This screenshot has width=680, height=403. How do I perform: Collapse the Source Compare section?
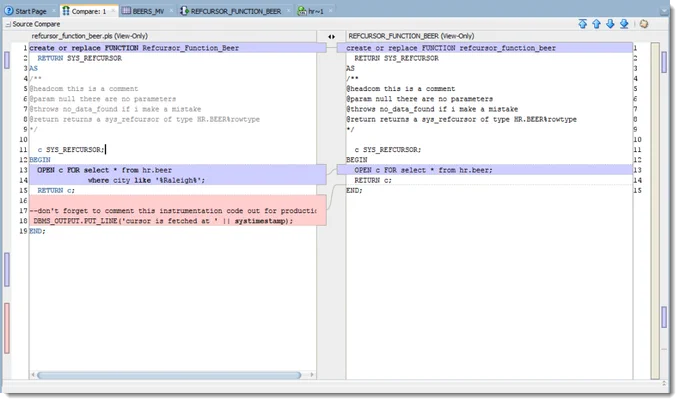8,25
